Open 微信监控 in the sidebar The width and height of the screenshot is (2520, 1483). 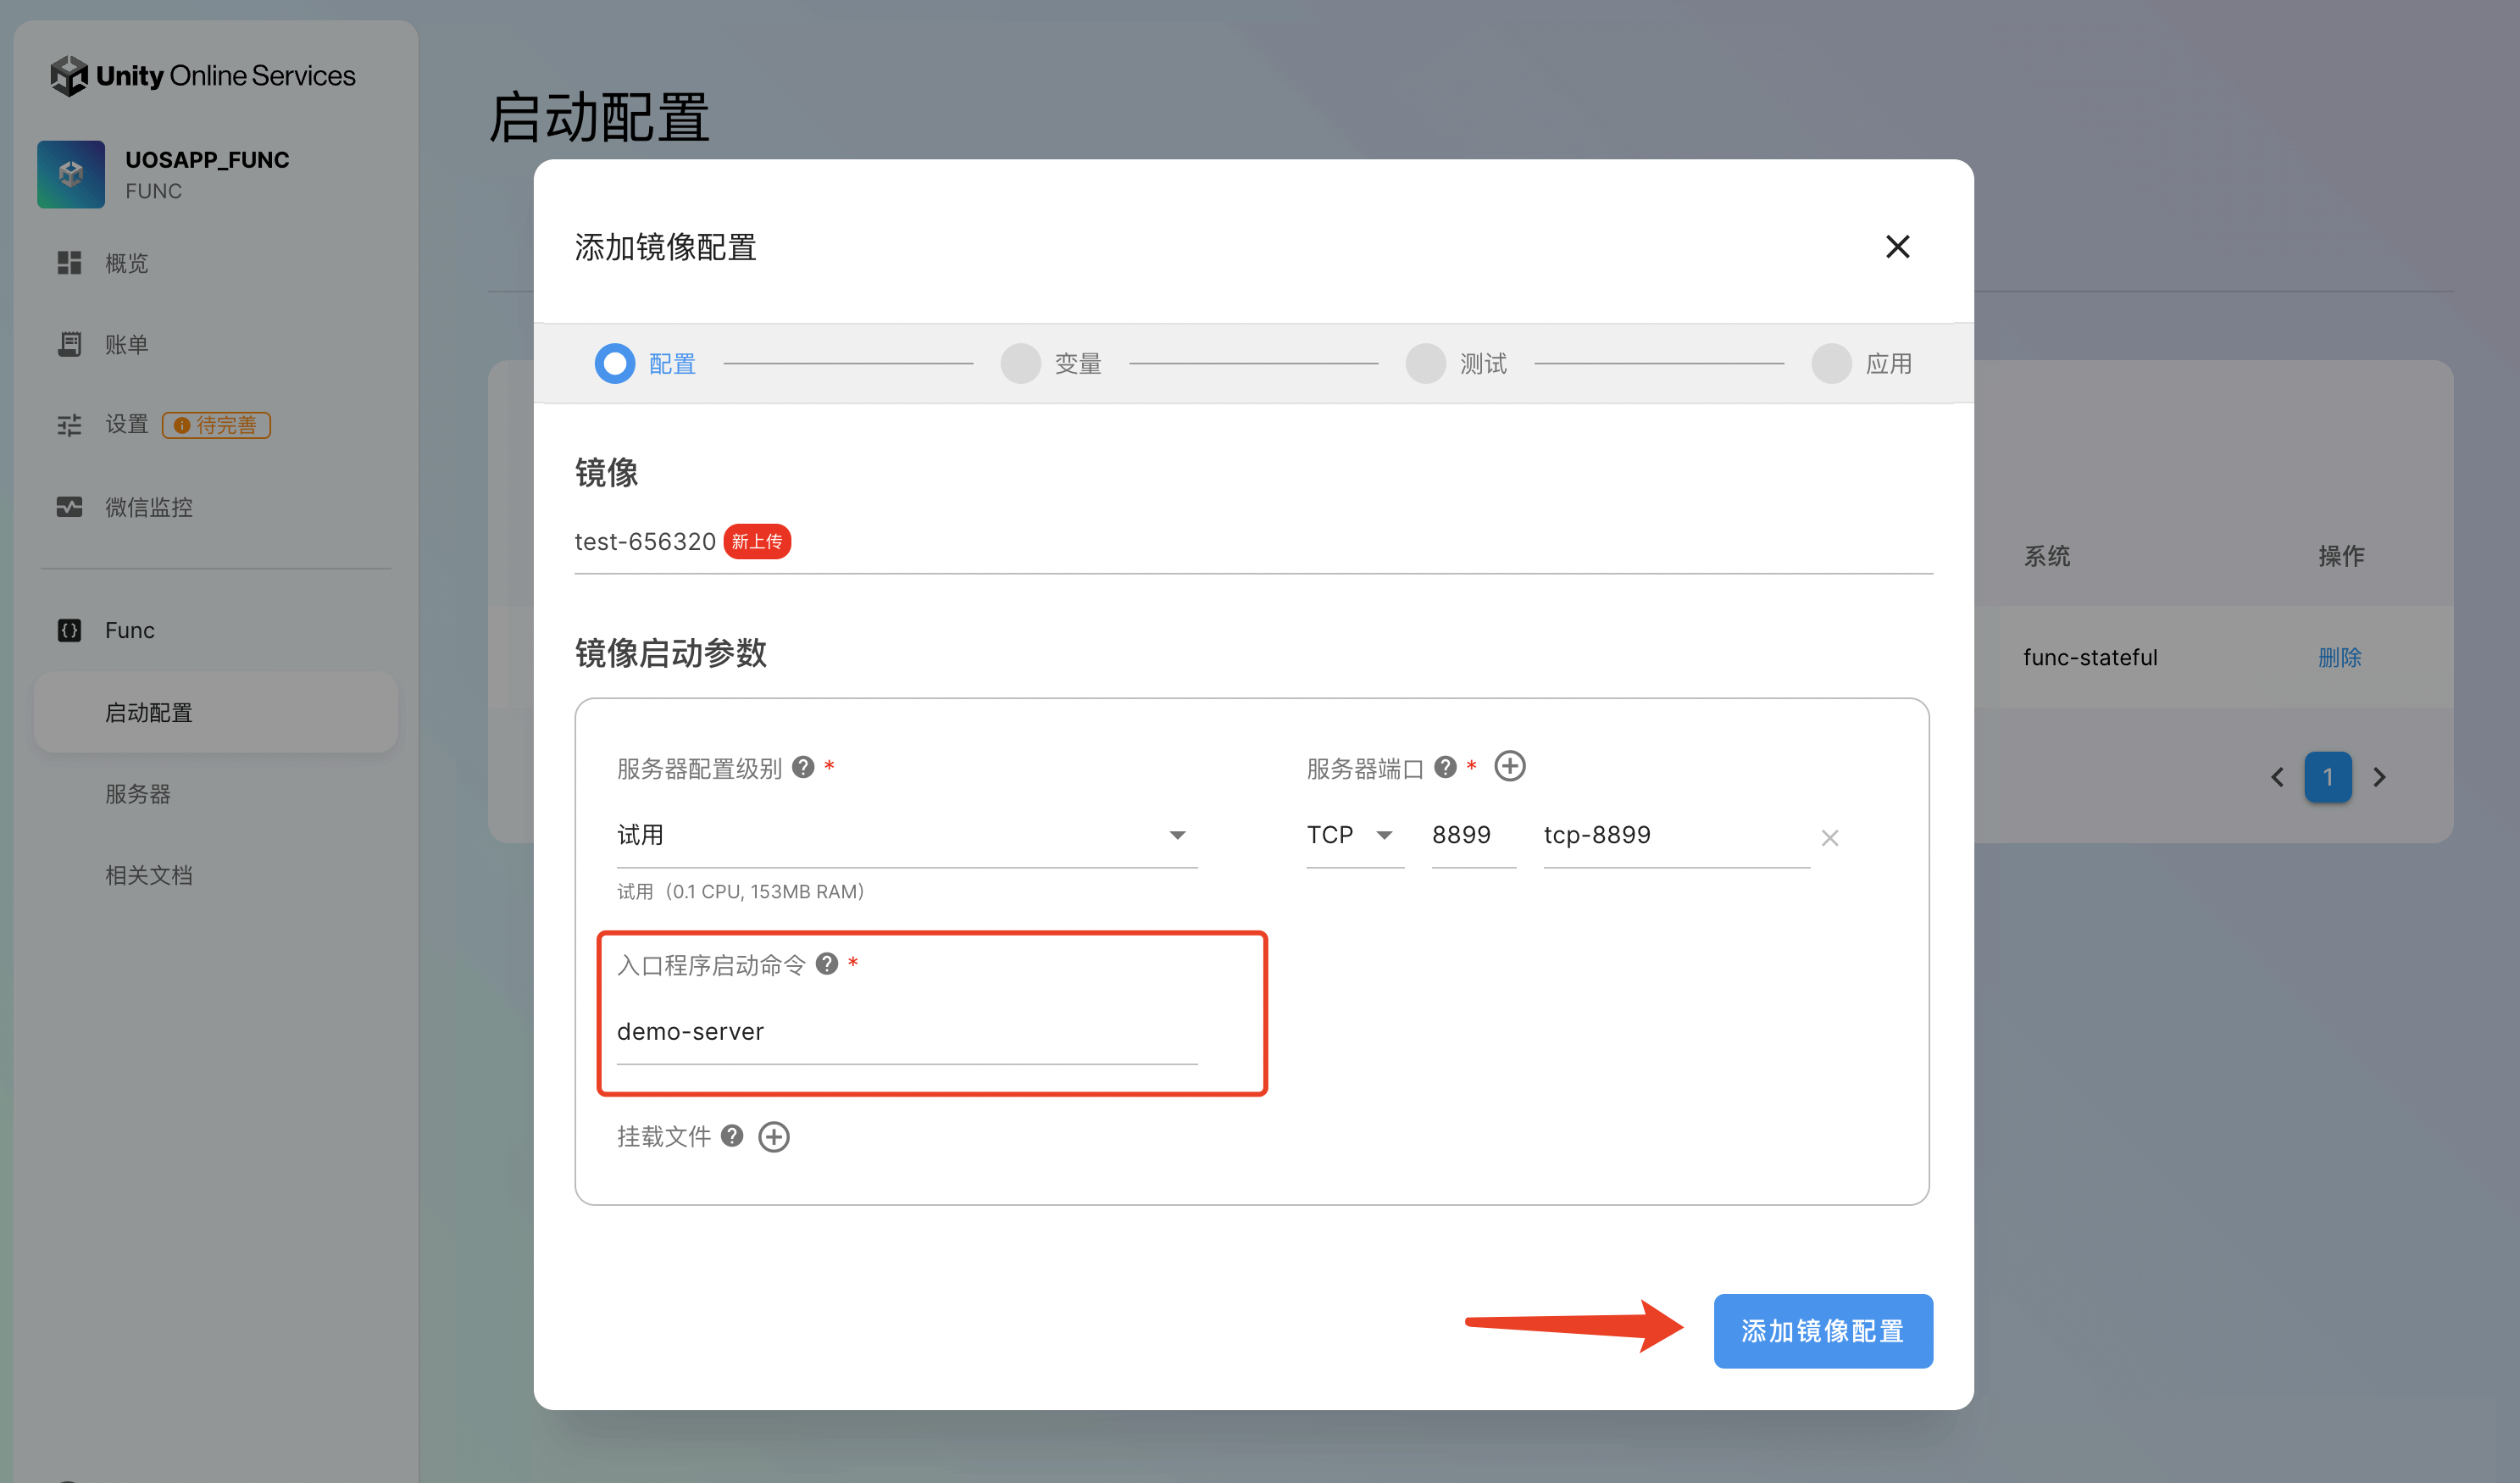coord(148,508)
